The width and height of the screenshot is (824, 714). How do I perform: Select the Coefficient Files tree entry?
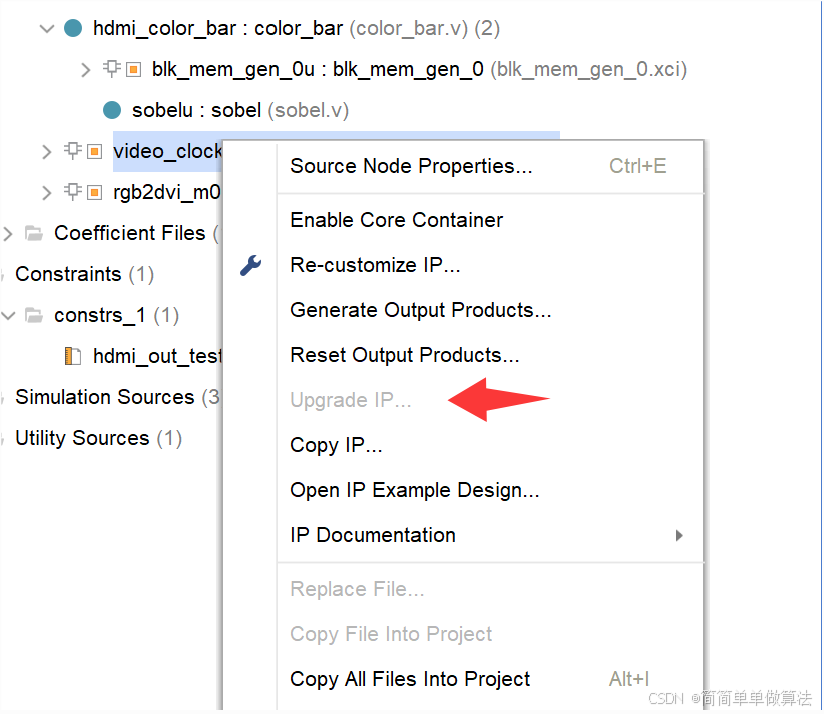(136, 233)
